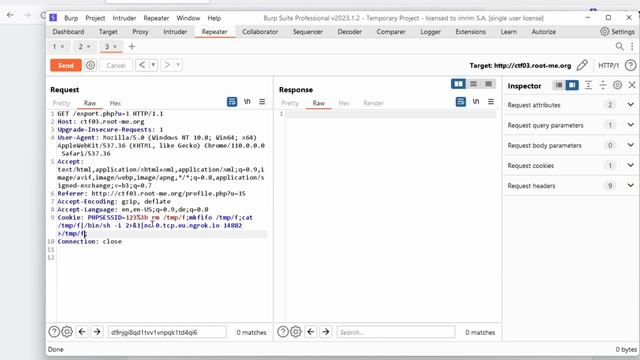Image resolution: width=640 pixels, height=360 pixels.
Task: Go to next request with forward arrow
Action: point(167,65)
